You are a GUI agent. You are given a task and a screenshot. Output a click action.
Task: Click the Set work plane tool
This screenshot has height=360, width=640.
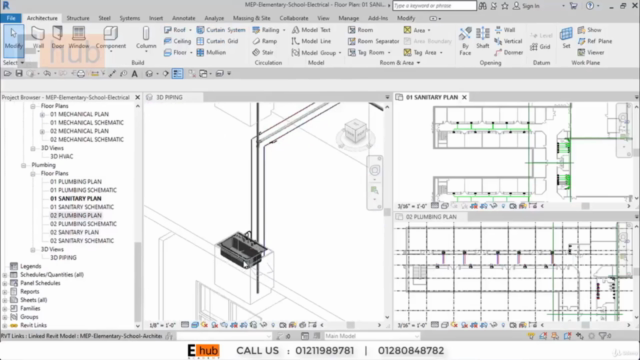566,38
